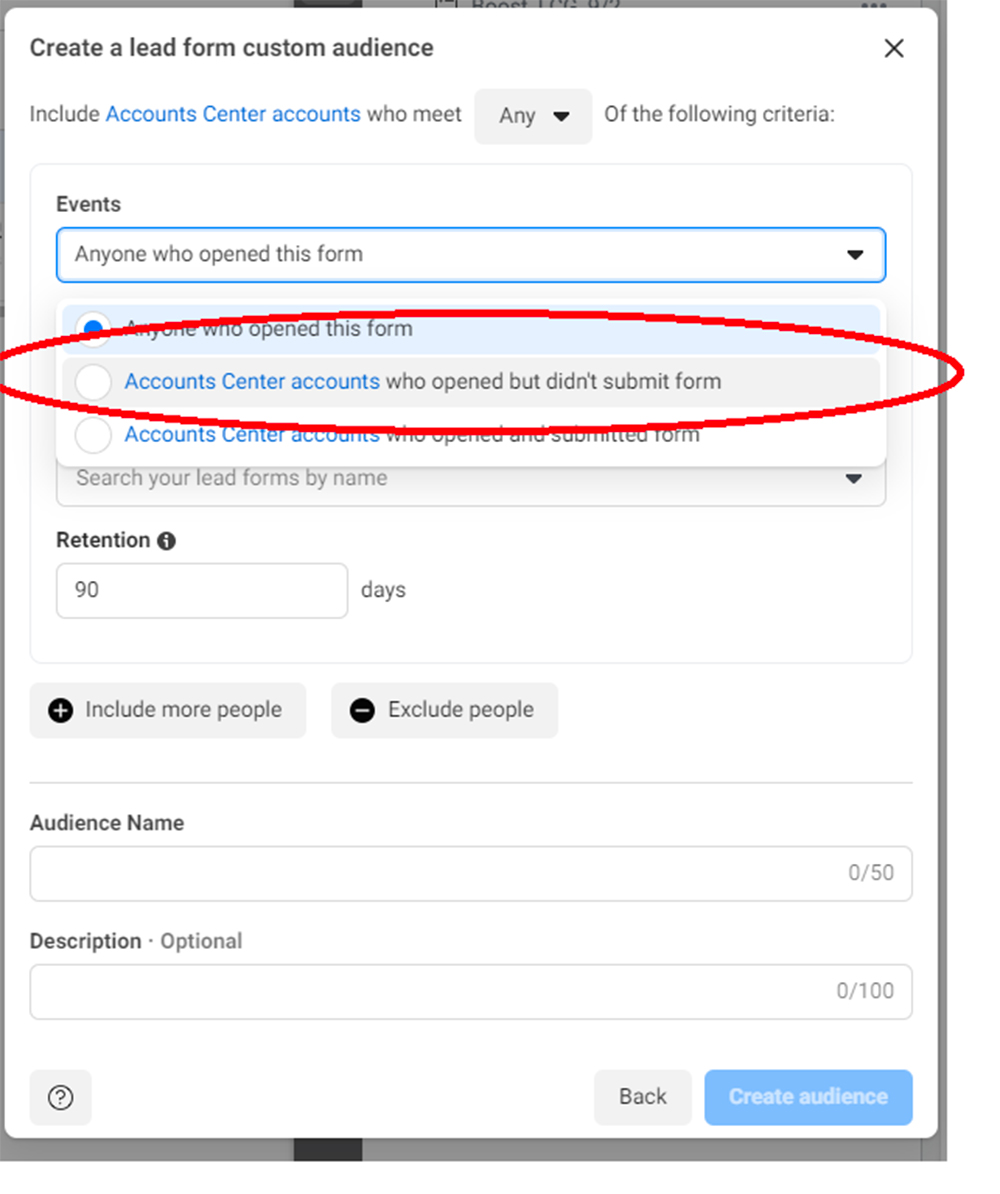This screenshot has height=1194, width=1000.
Task: Close the lead form custom audience dialog
Action: coord(893,49)
